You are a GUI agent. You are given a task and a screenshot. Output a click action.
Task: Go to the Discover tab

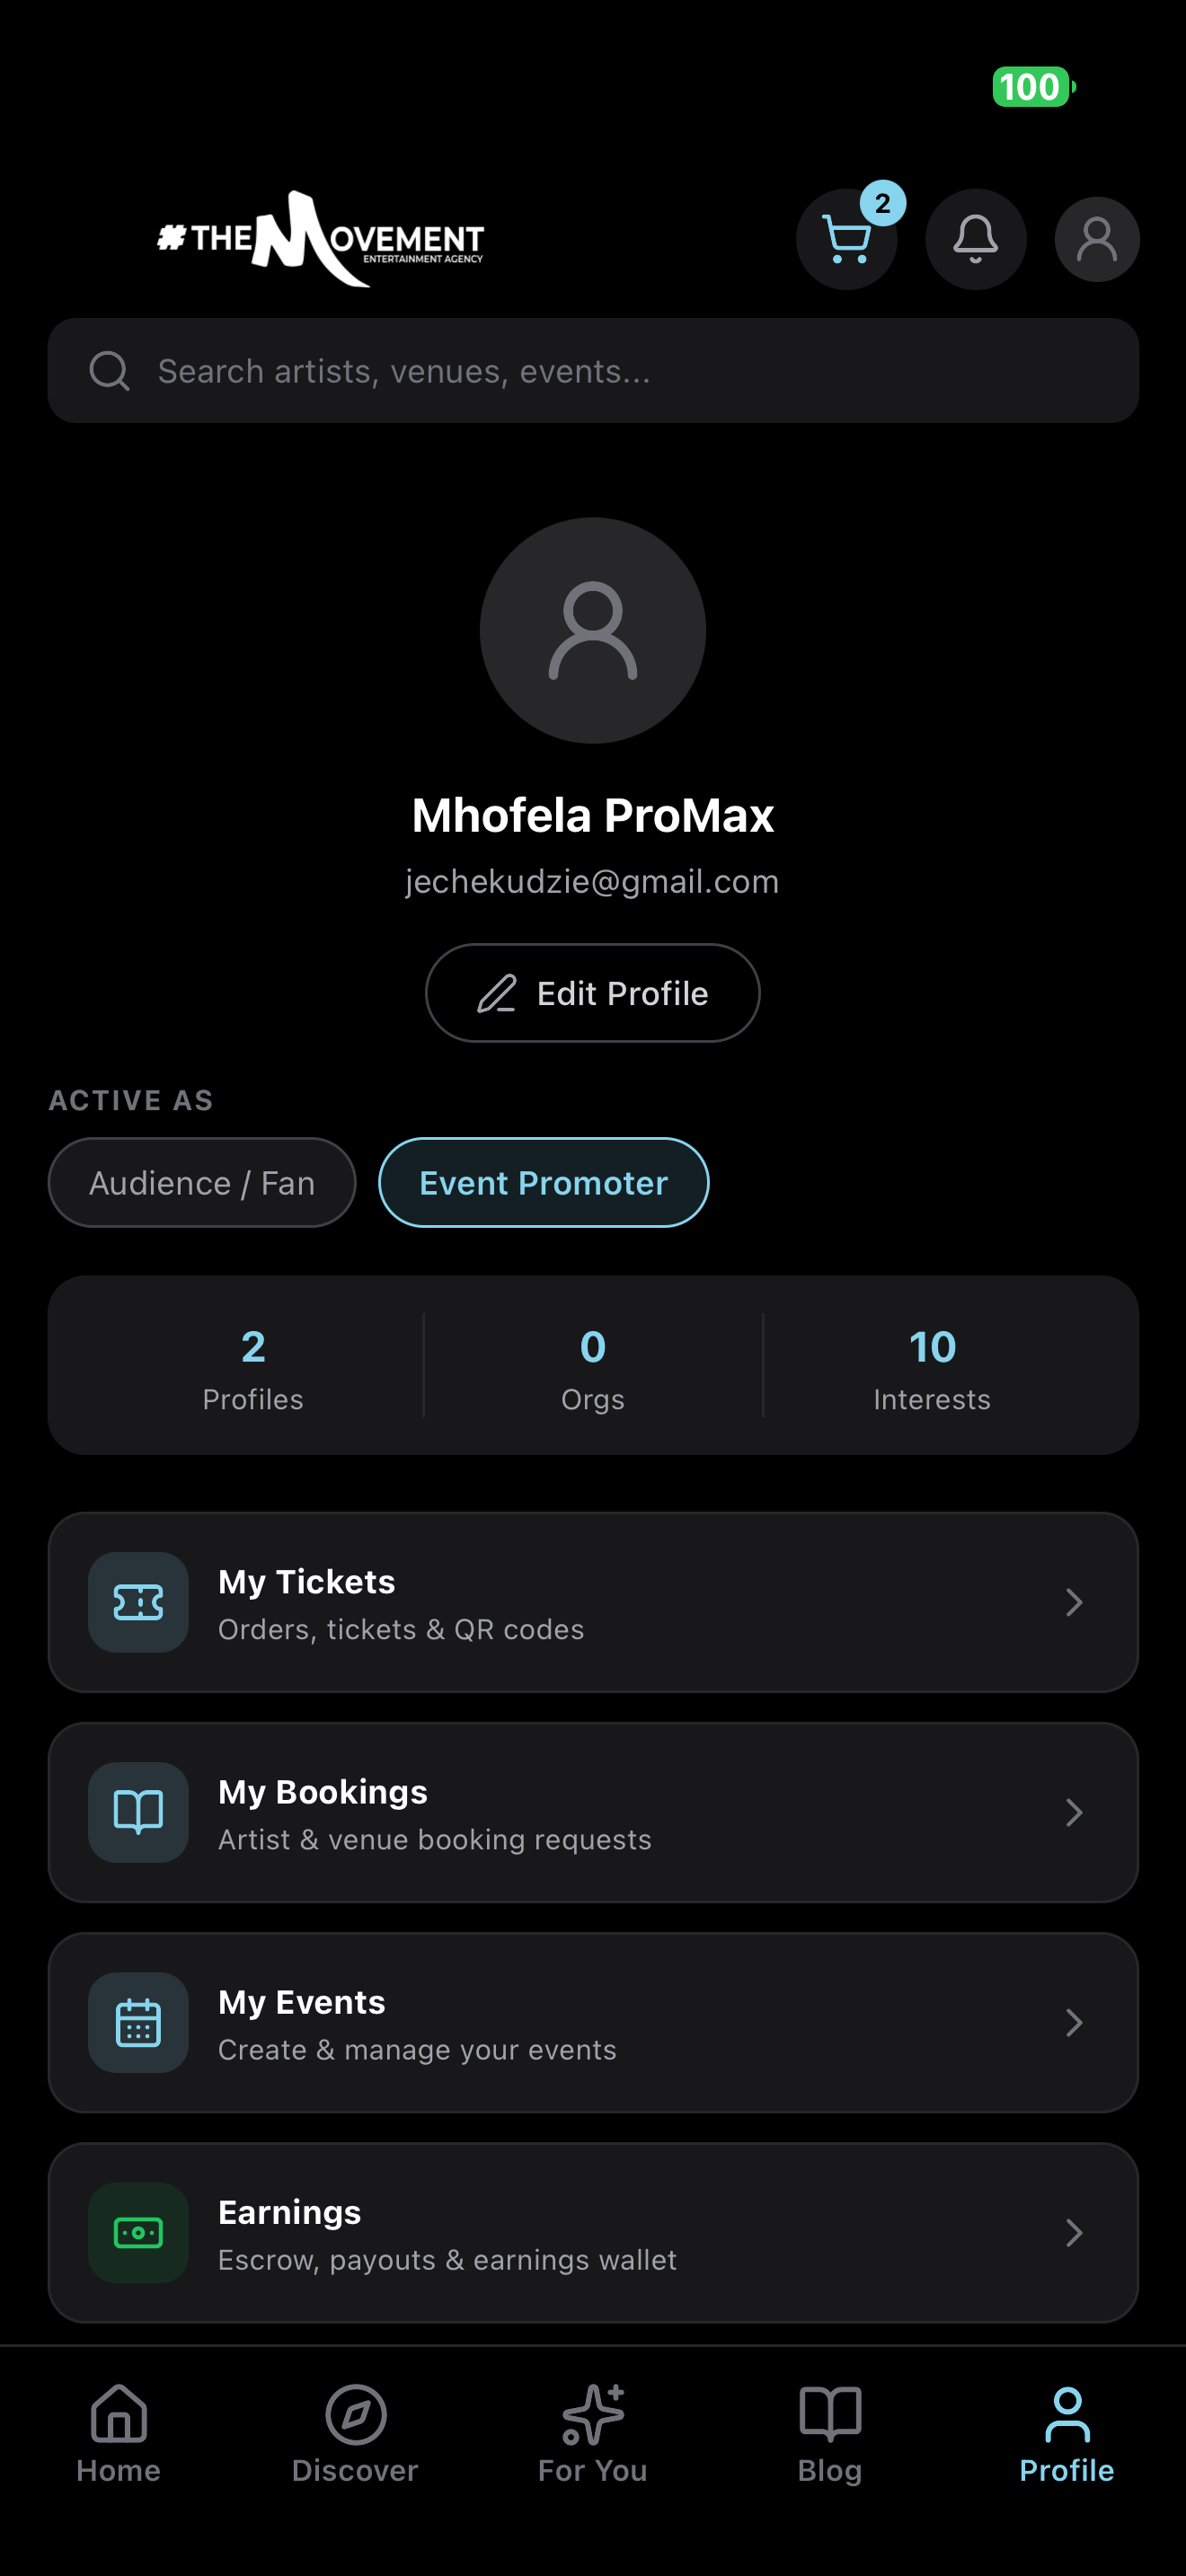(x=355, y=2431)
